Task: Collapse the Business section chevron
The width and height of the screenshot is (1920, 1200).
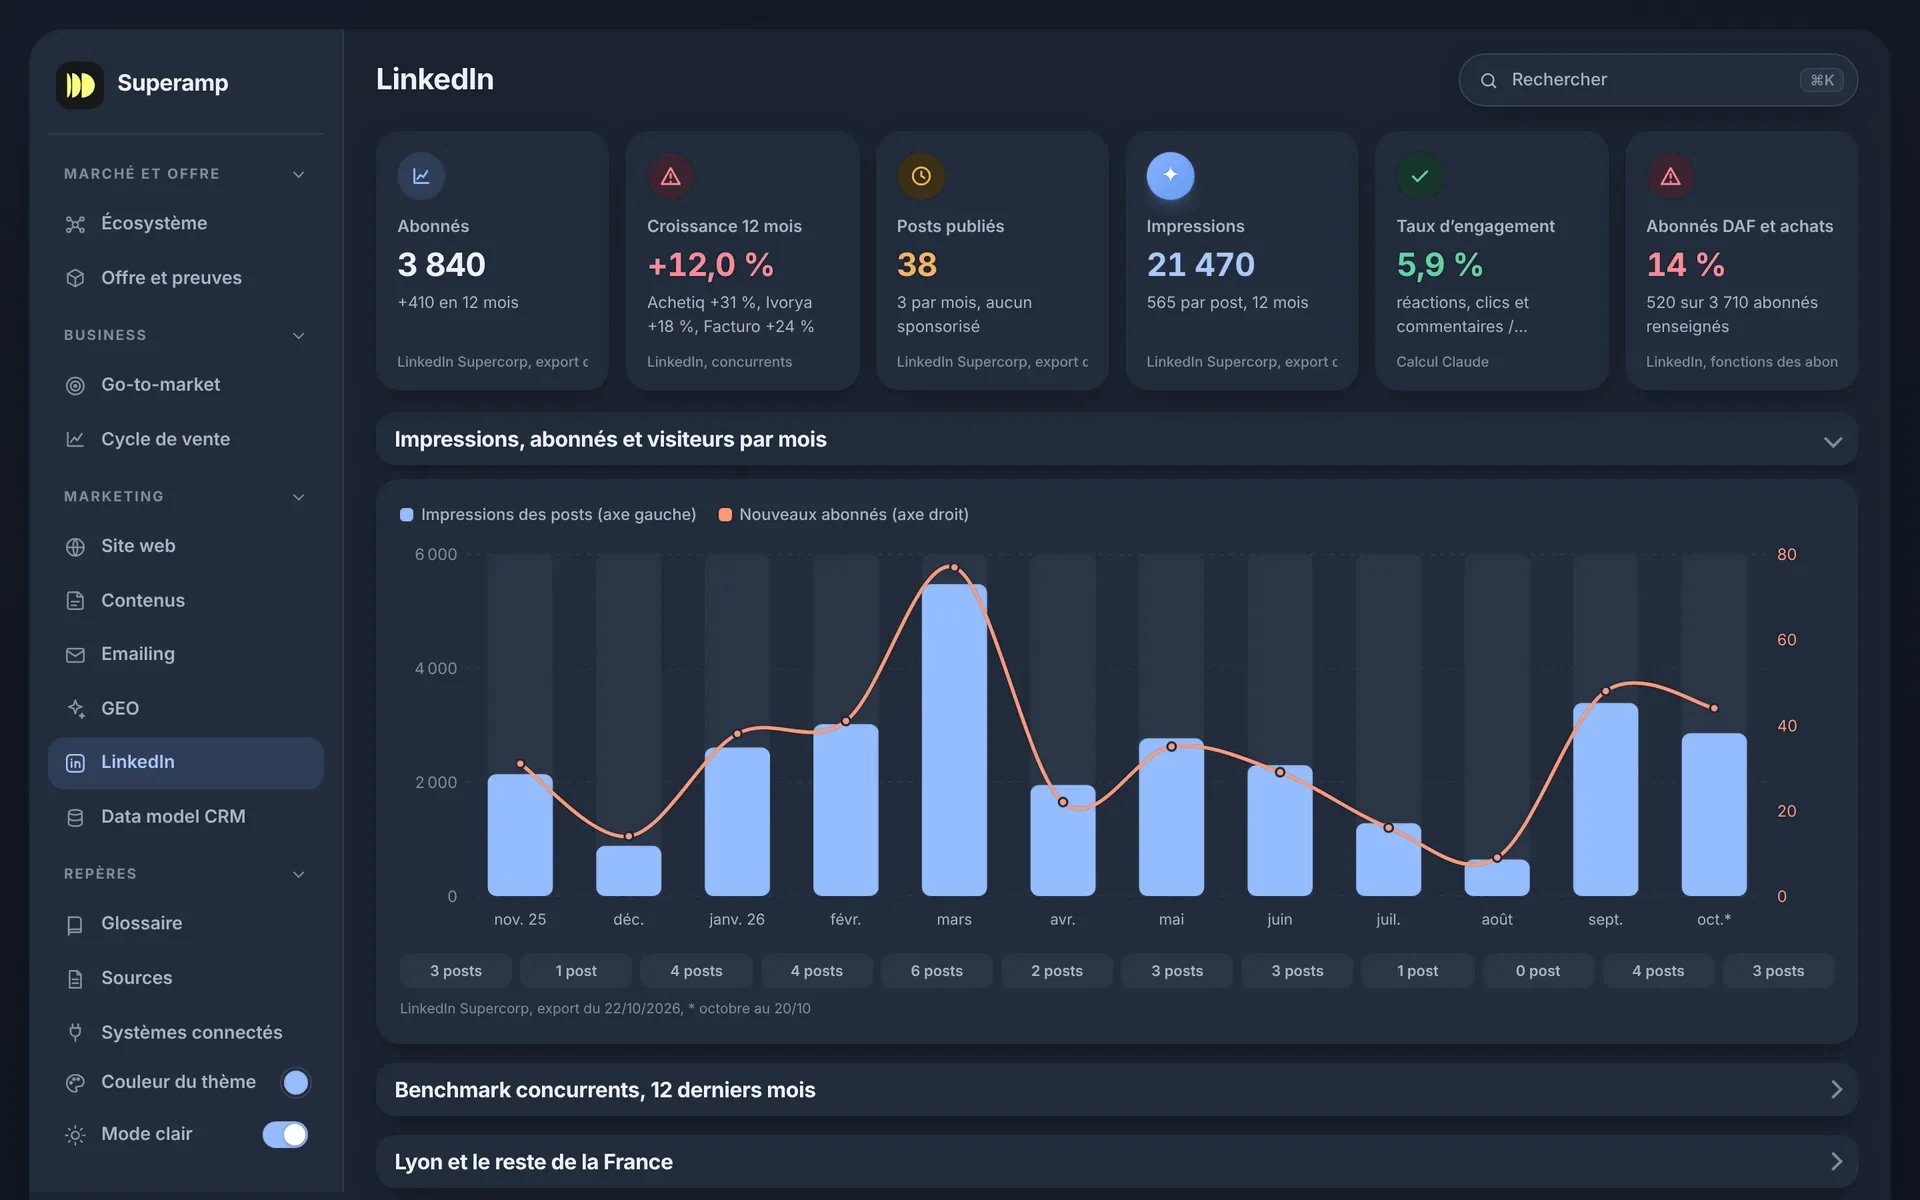Action: [x=298, y=335]
